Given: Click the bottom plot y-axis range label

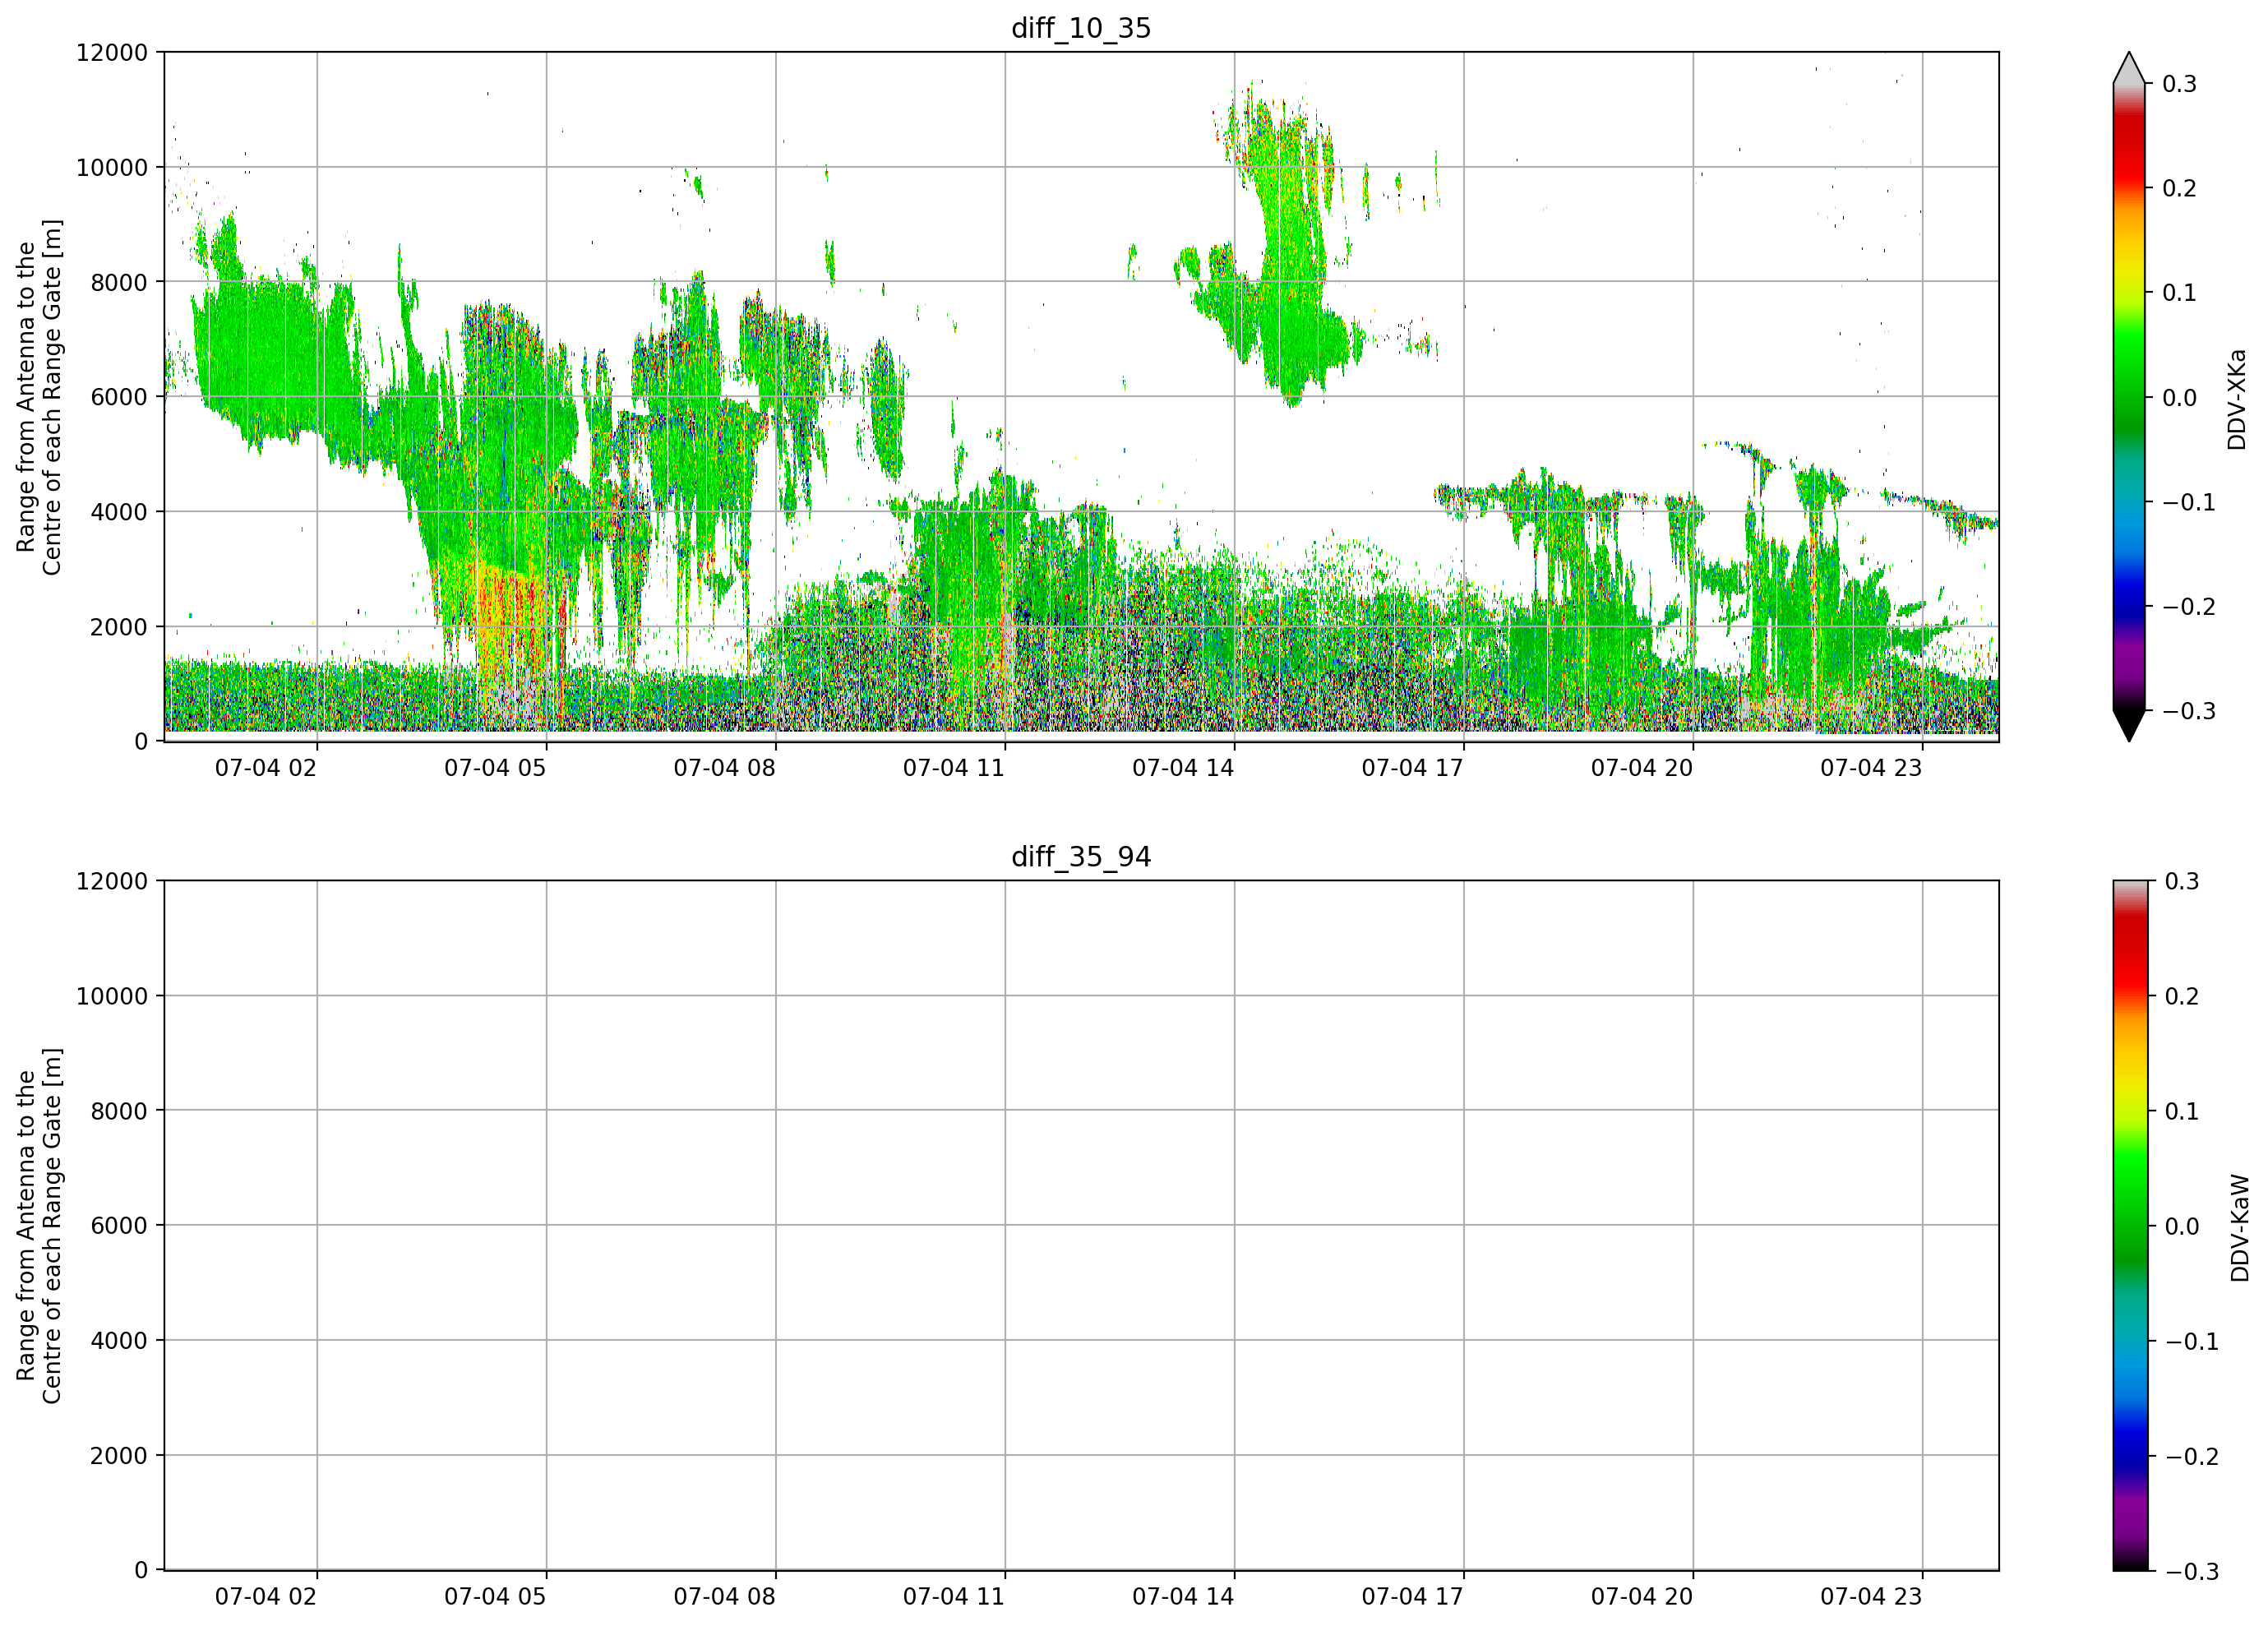Looking at the screenshot, I should click(39, 1226).
